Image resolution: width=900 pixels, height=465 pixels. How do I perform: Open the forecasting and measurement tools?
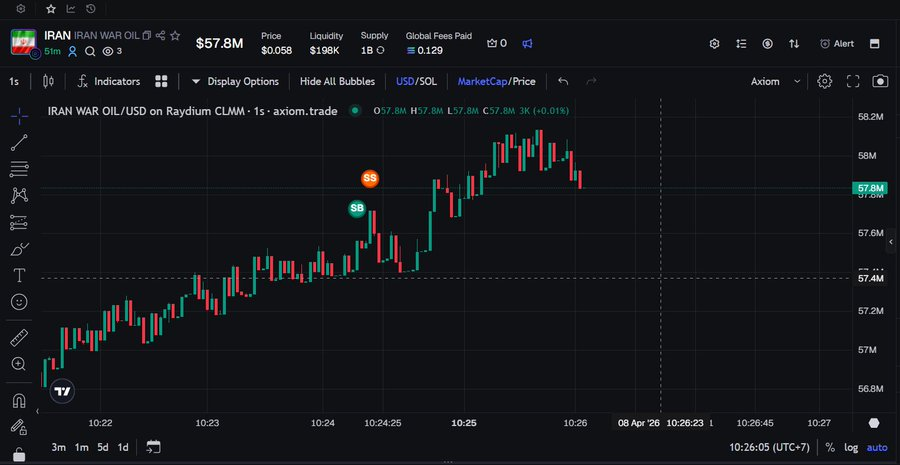coord(19,222)
